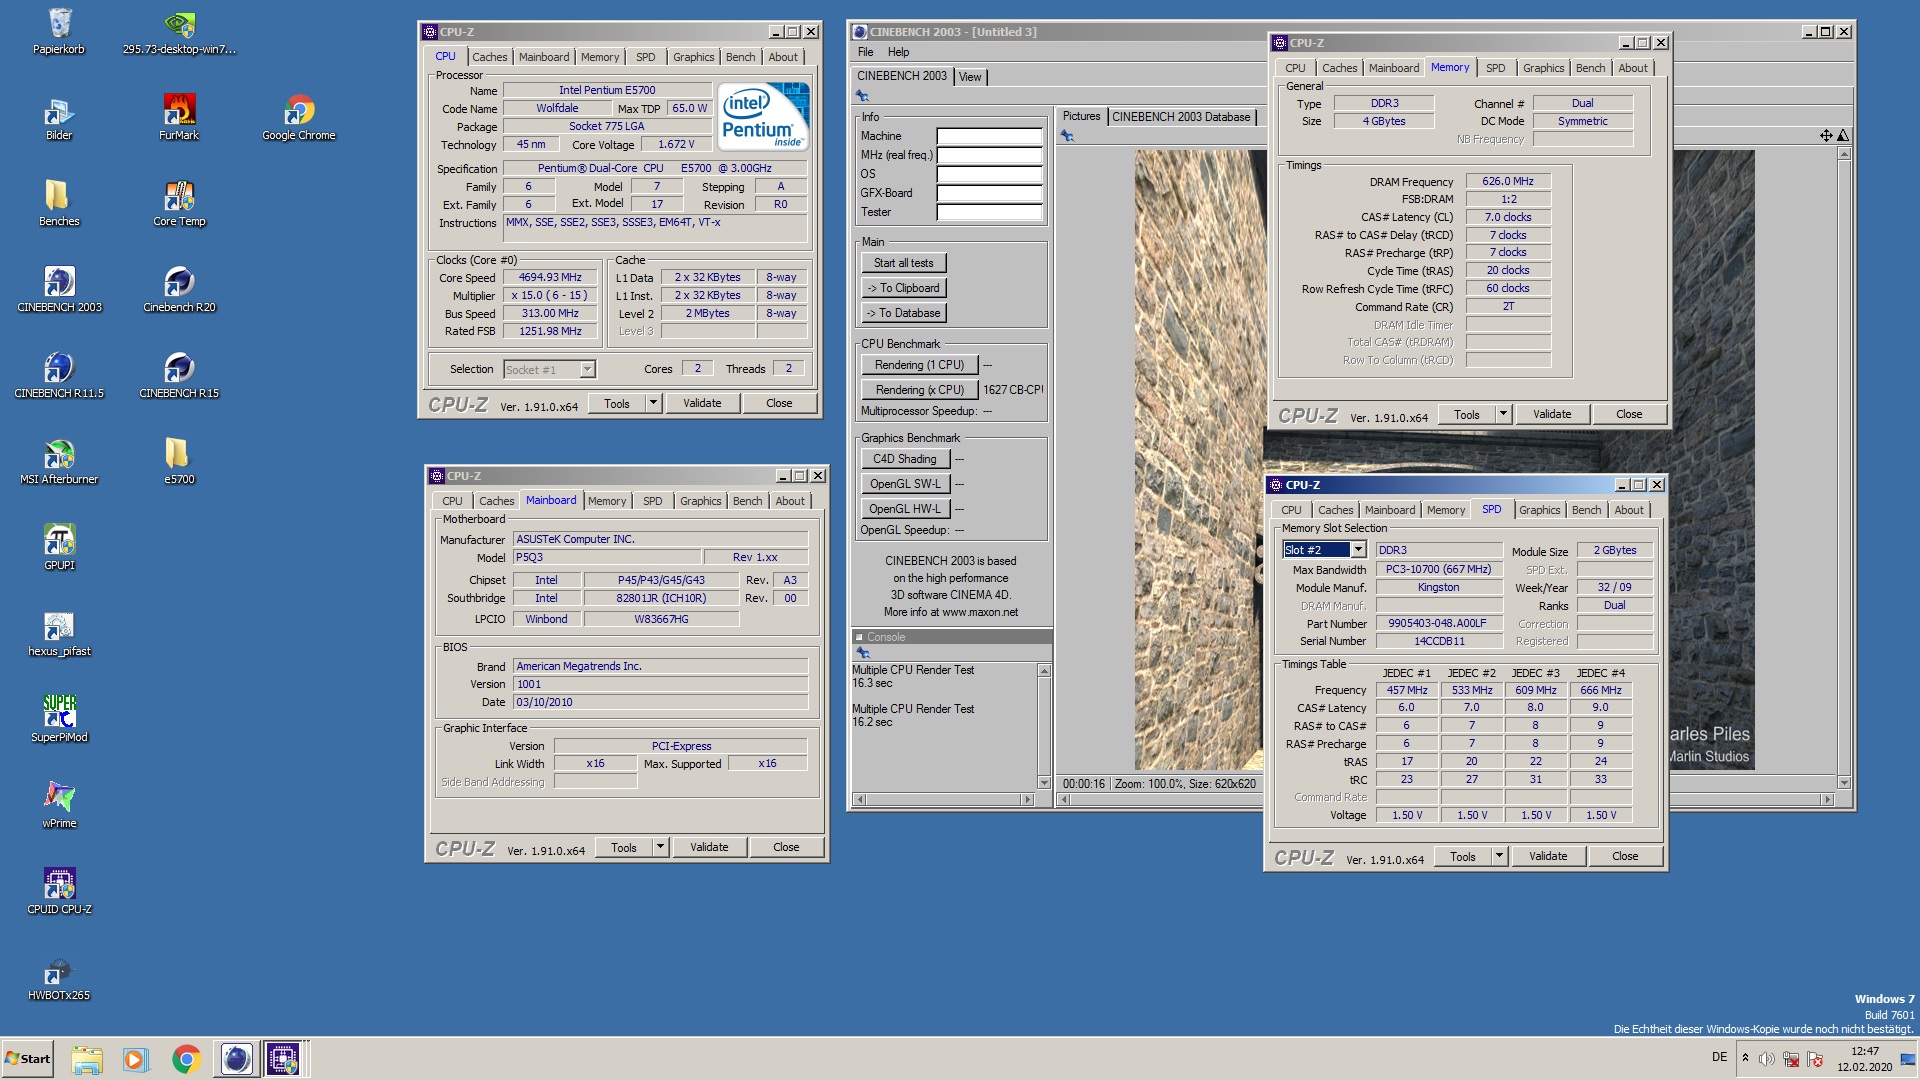The width and height of the screenshot is (1920, 1080).
Task: Click the picture pan move icon
Action: (1826, 136)
